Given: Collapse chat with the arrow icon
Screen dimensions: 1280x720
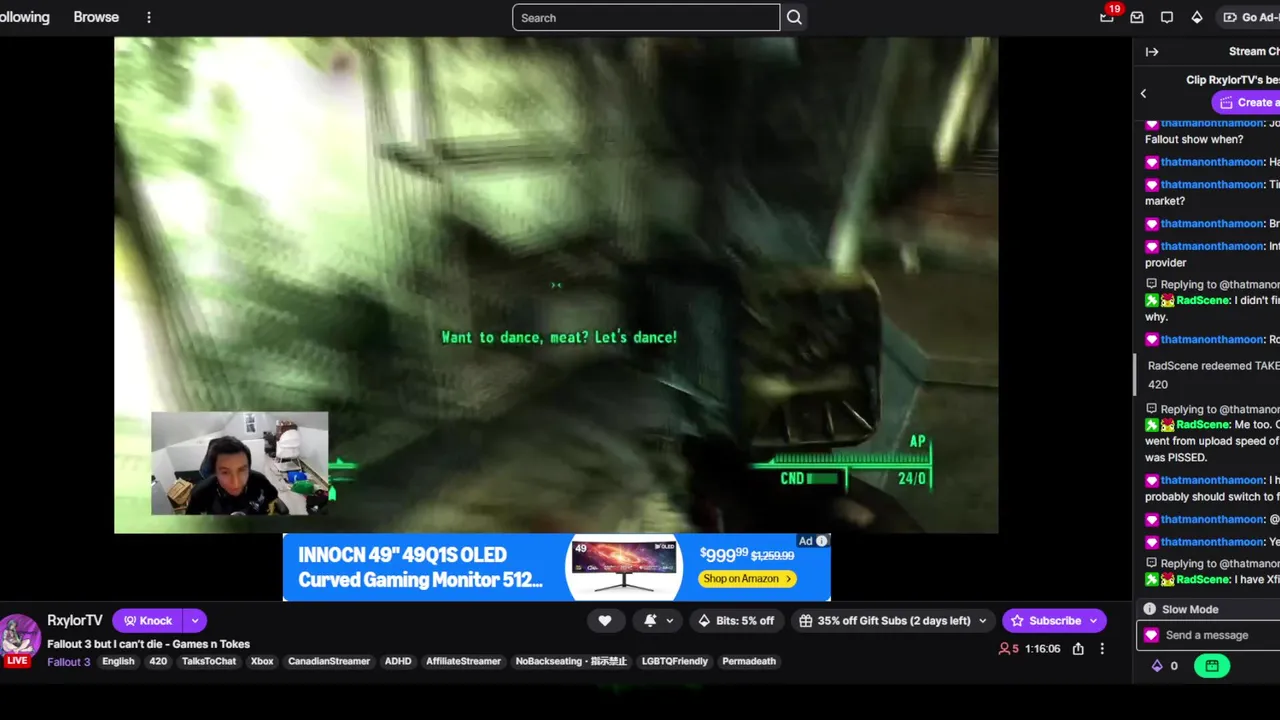Looking at the screenshot, I should click(1152, 52).
